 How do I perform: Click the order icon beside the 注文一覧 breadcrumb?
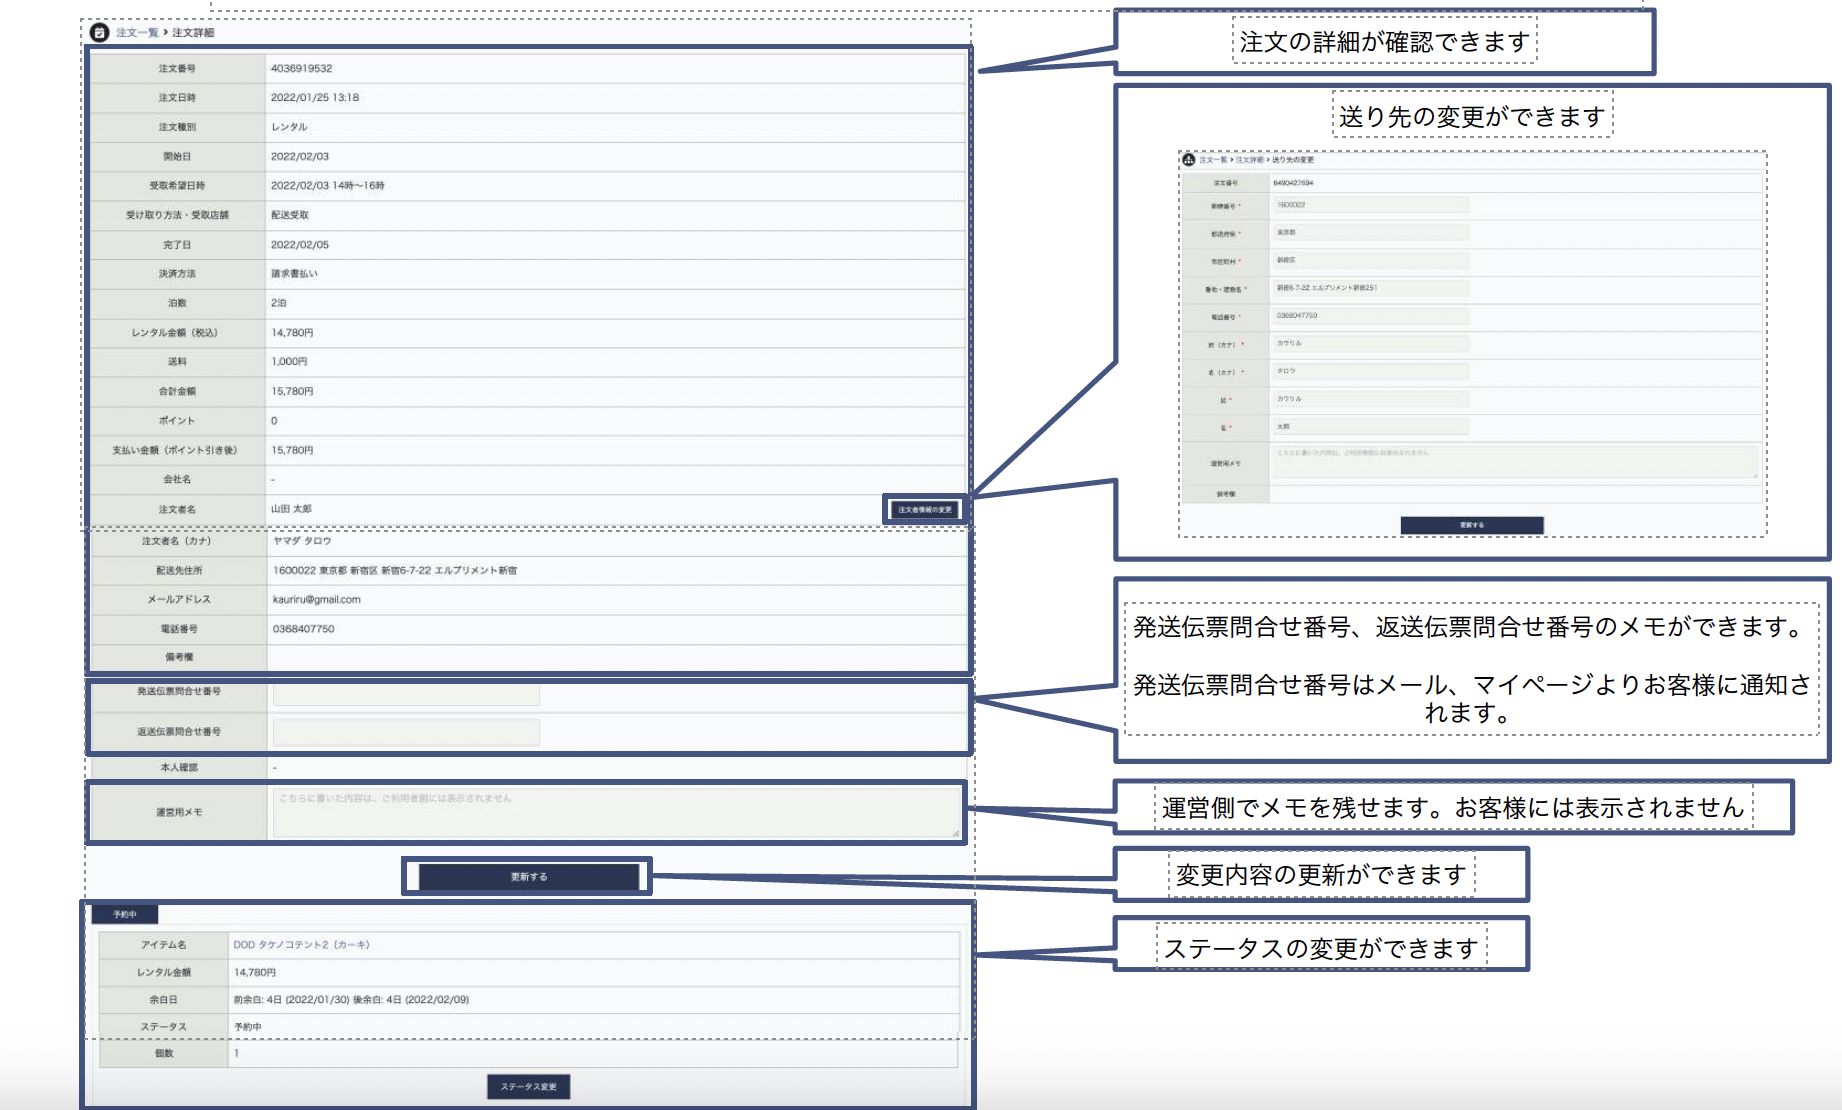click(99, 33)
